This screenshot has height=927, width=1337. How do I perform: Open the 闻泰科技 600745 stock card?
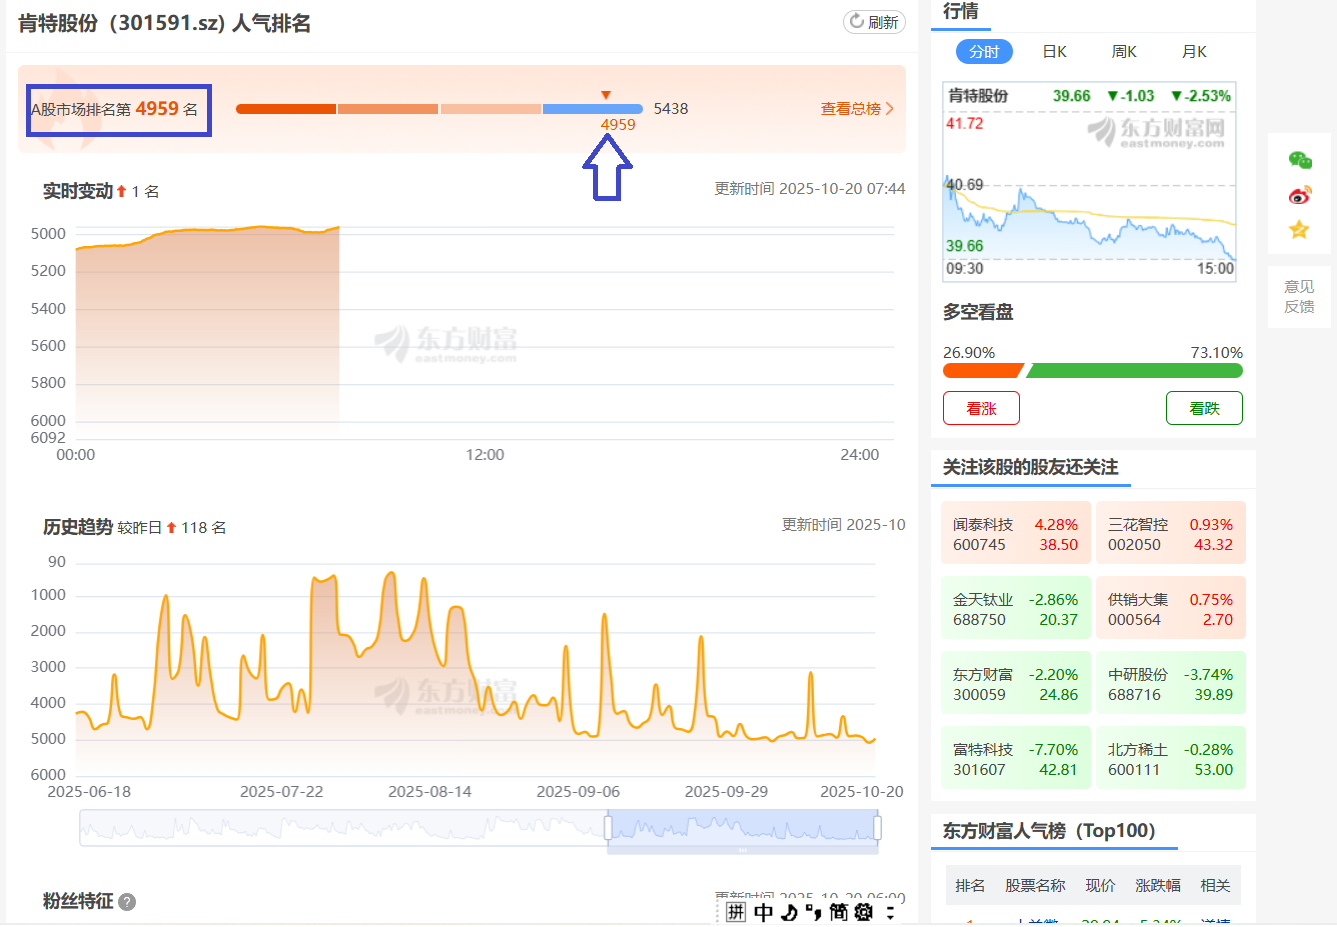pyautogui.click(x=1016, y=533)
